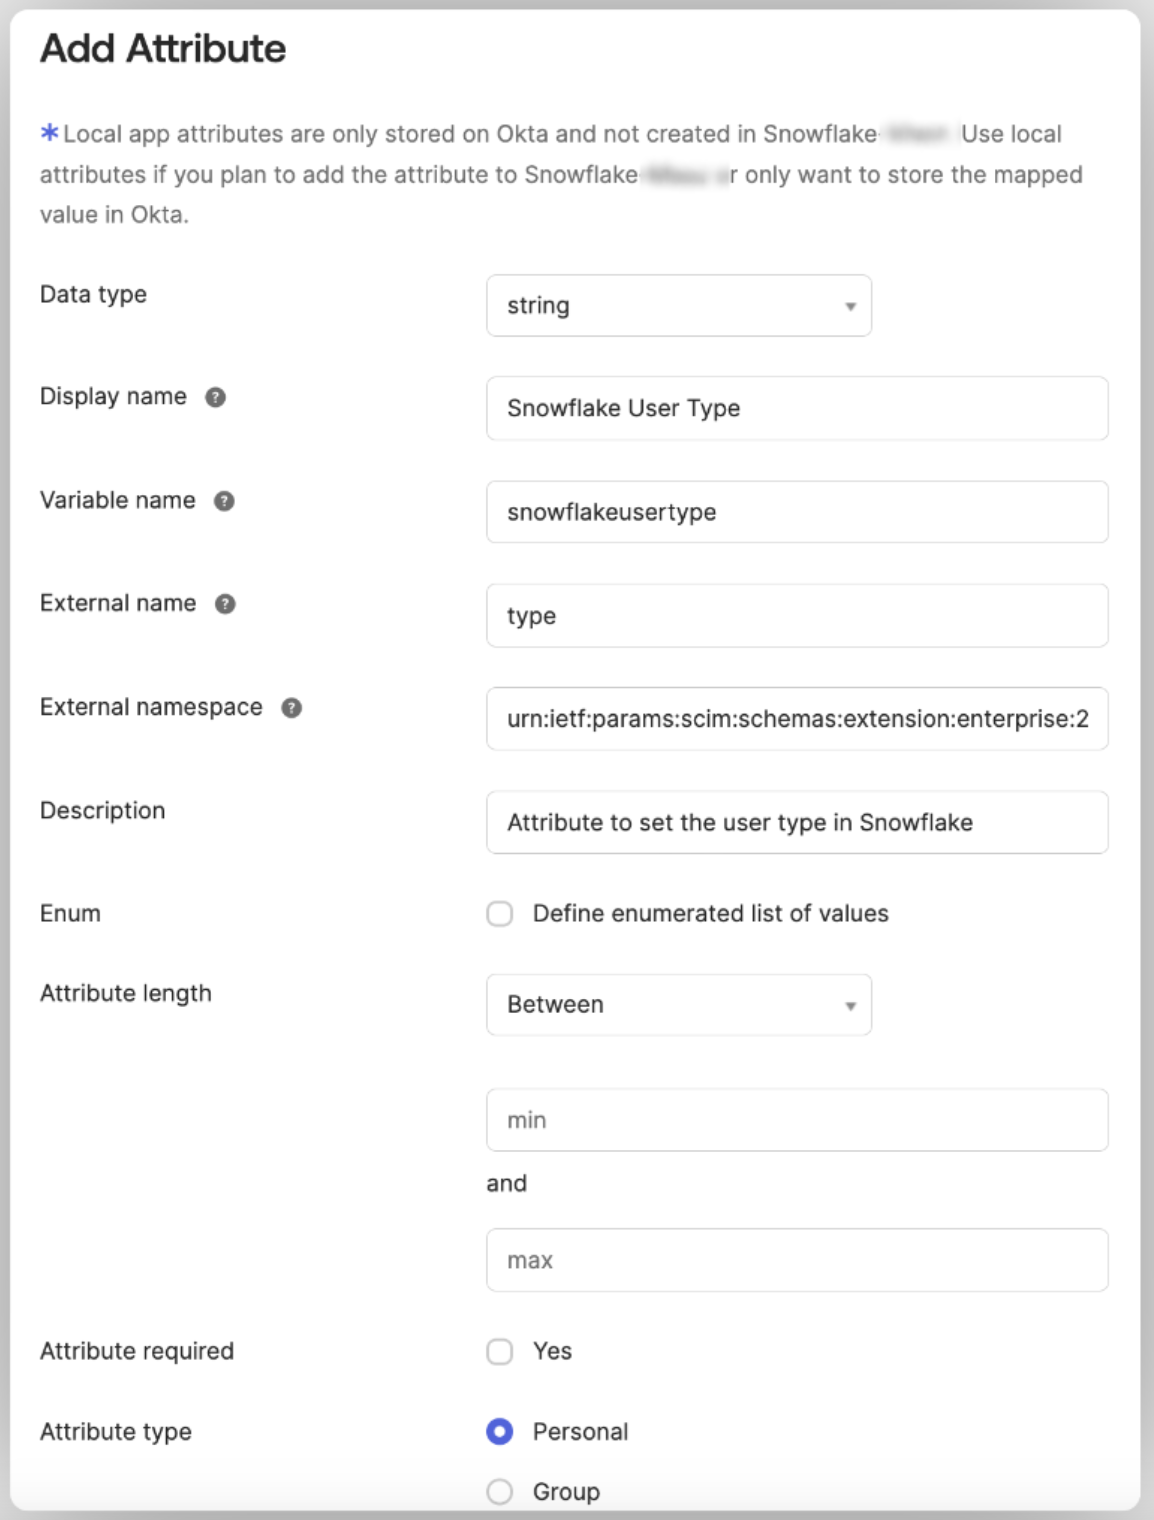
Task: Click the External name field containing type
Action: [796, 616]
